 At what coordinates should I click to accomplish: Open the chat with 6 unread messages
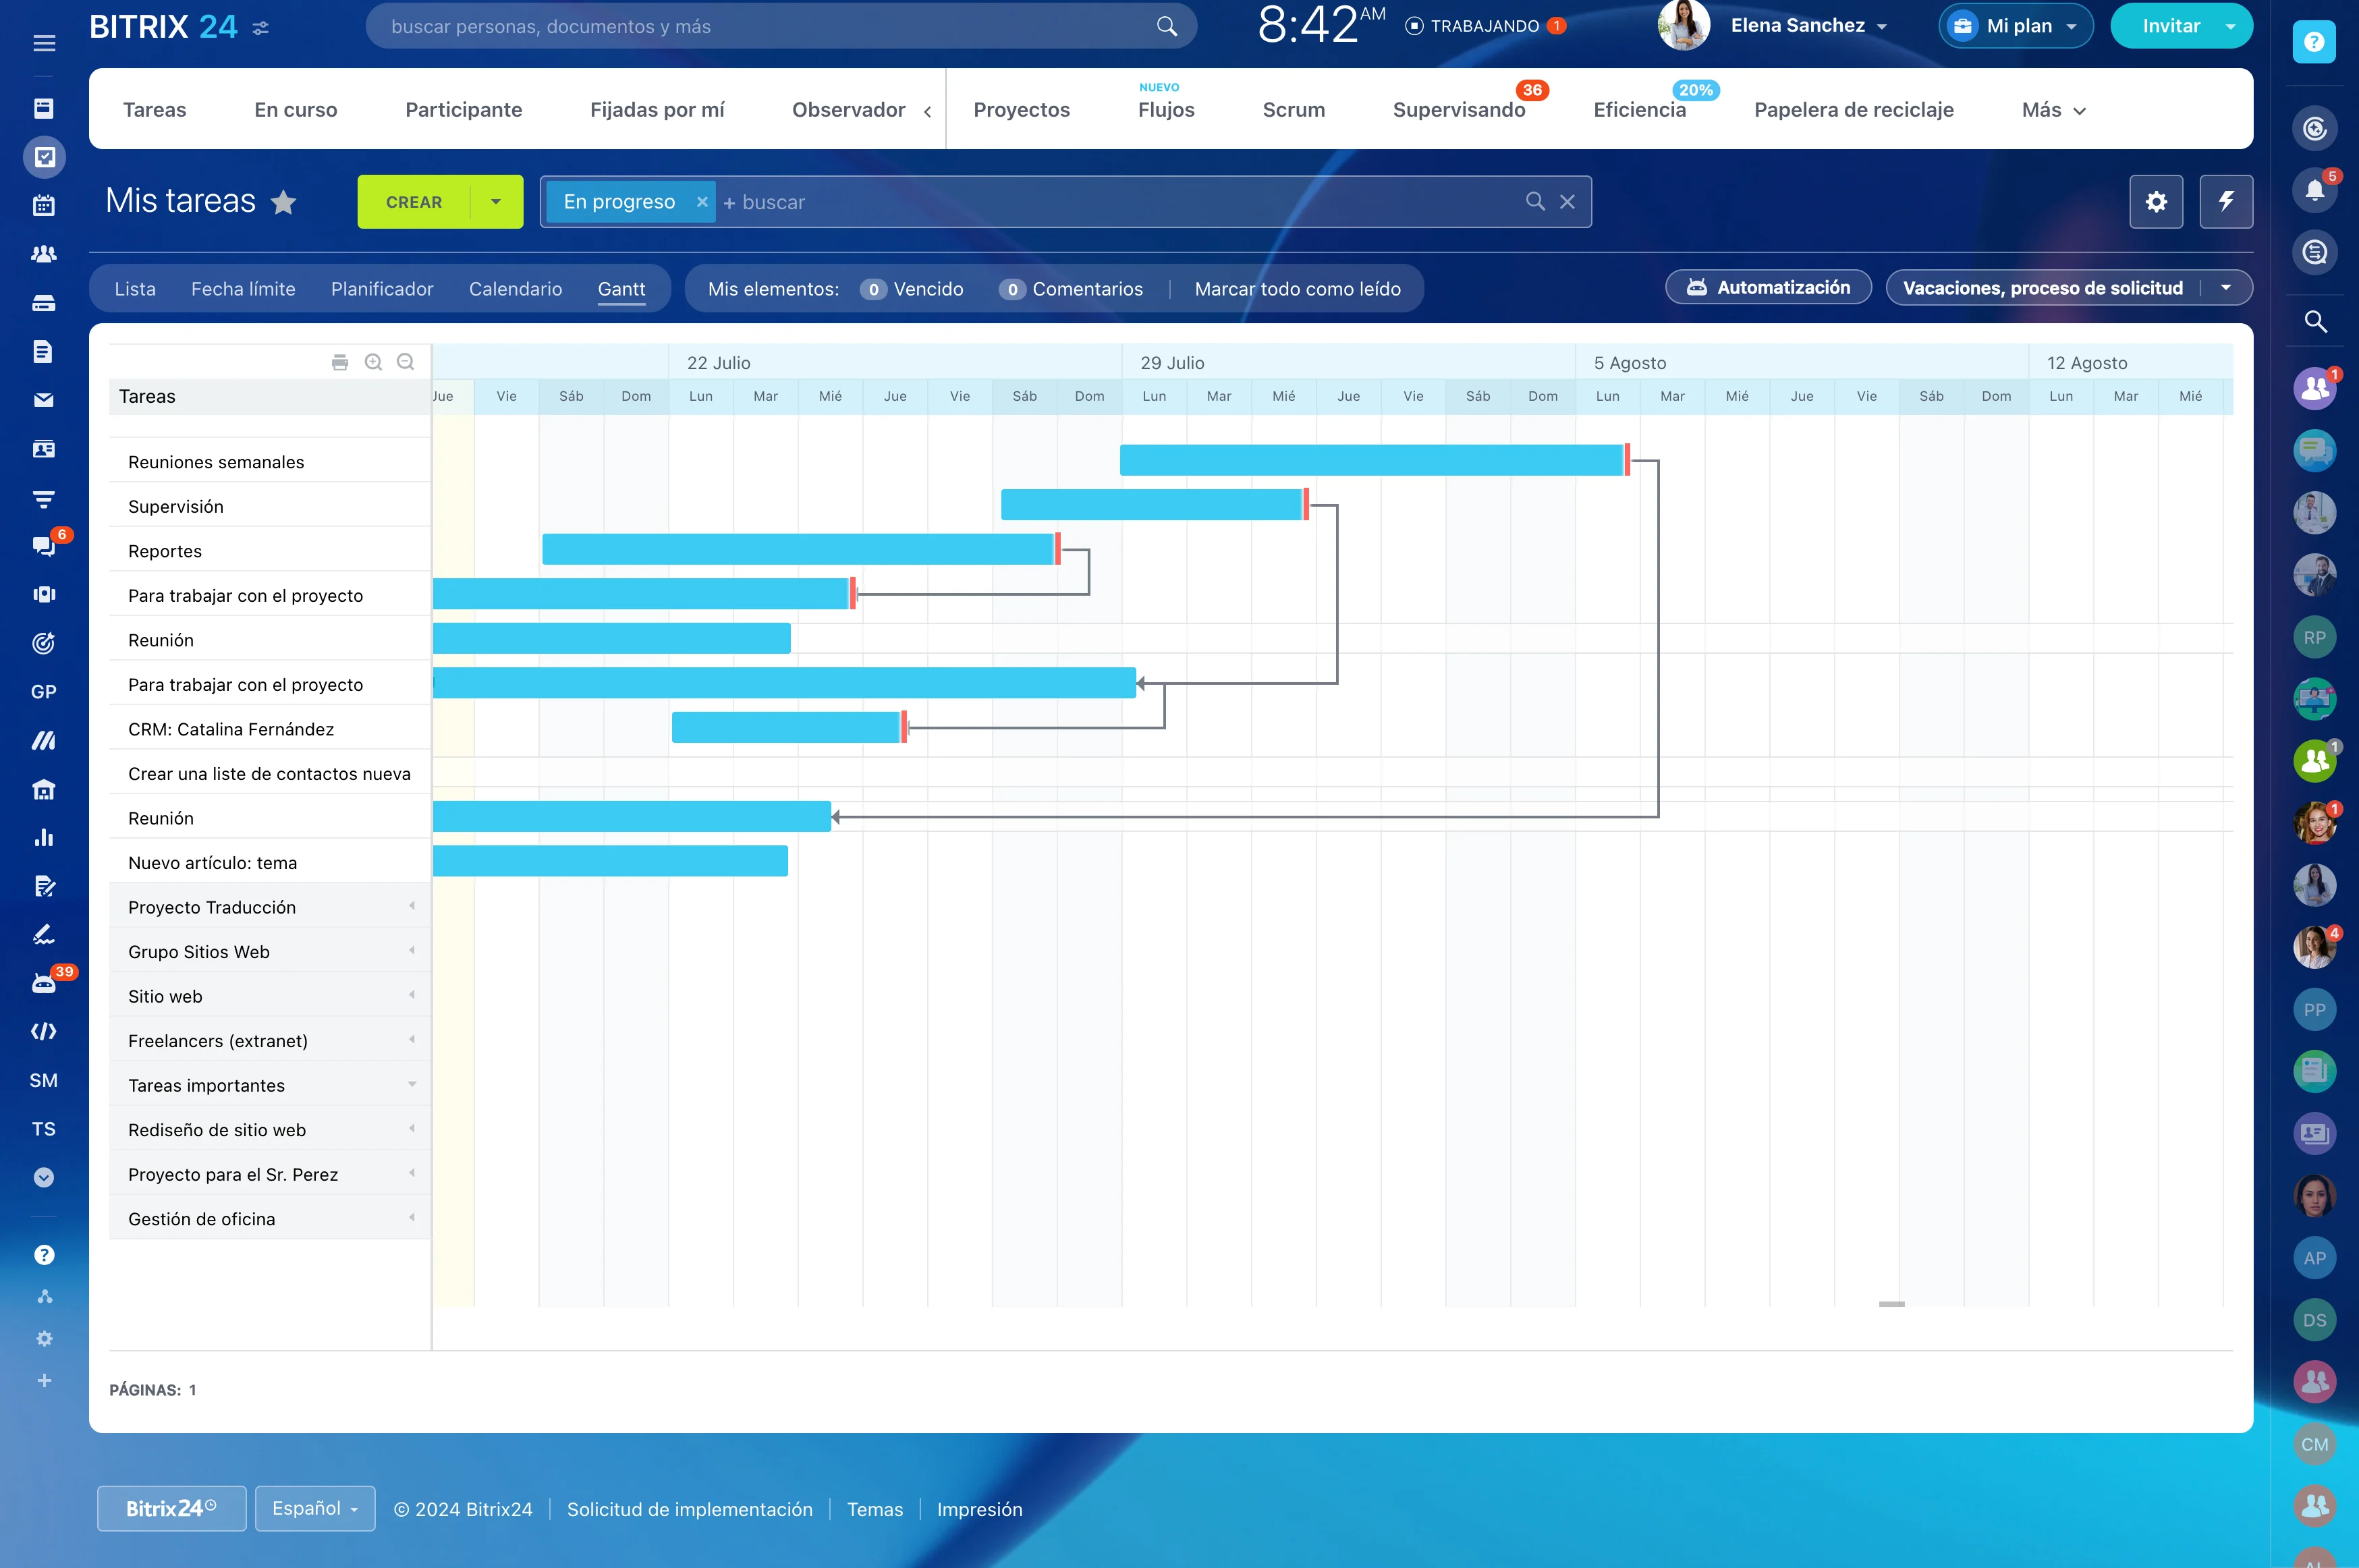coord(44,545)
